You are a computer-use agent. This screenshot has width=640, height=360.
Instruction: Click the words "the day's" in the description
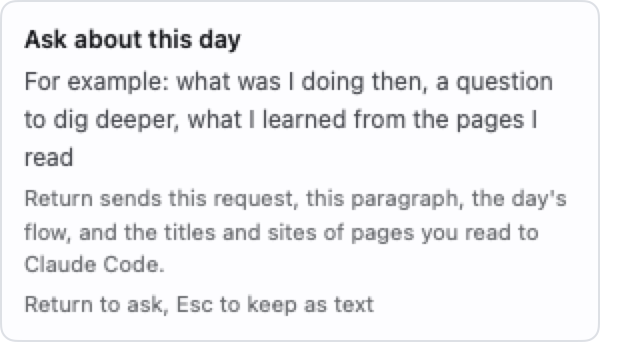(519, 199)
